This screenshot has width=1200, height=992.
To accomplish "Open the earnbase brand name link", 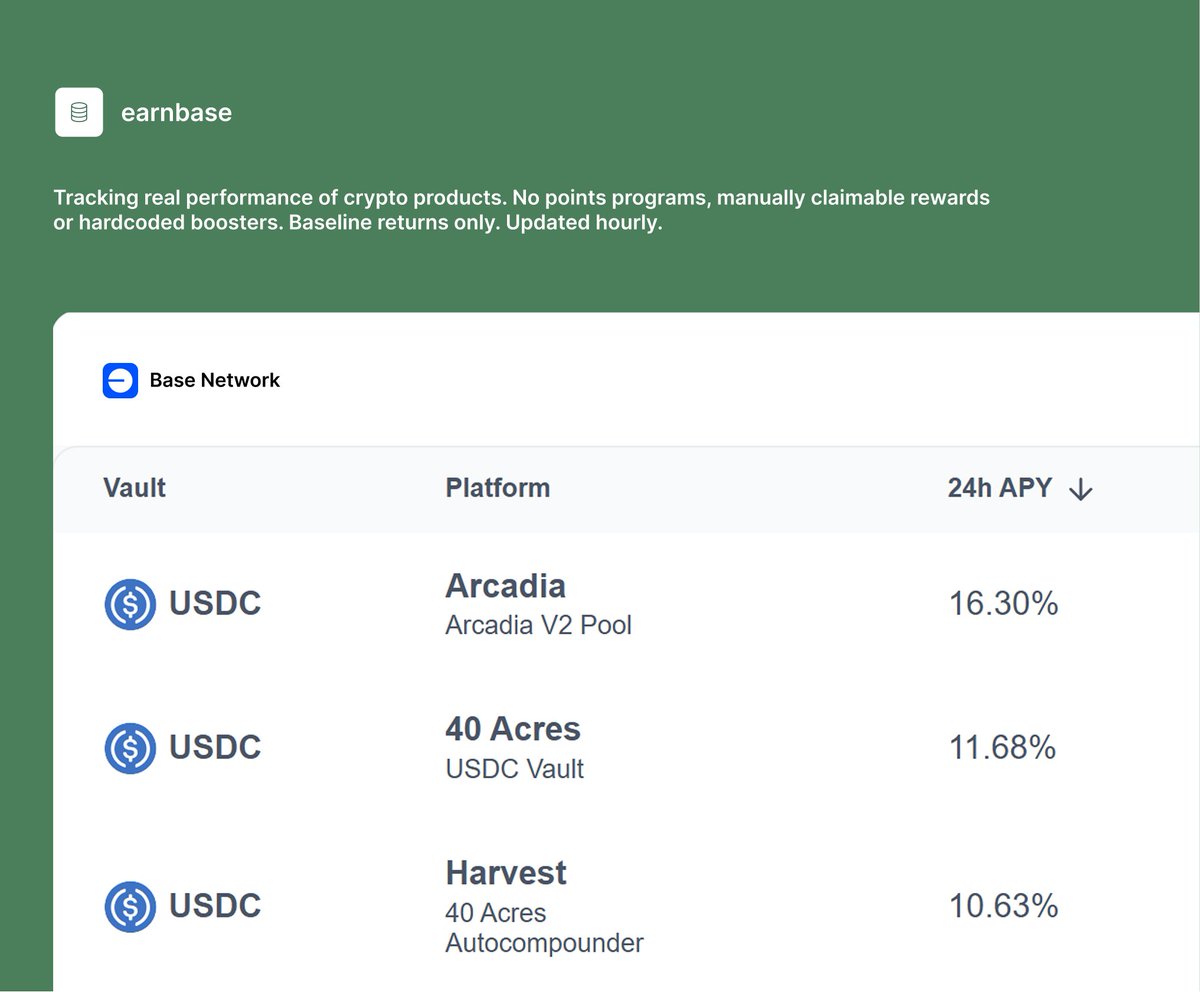I will pos(176,113).
